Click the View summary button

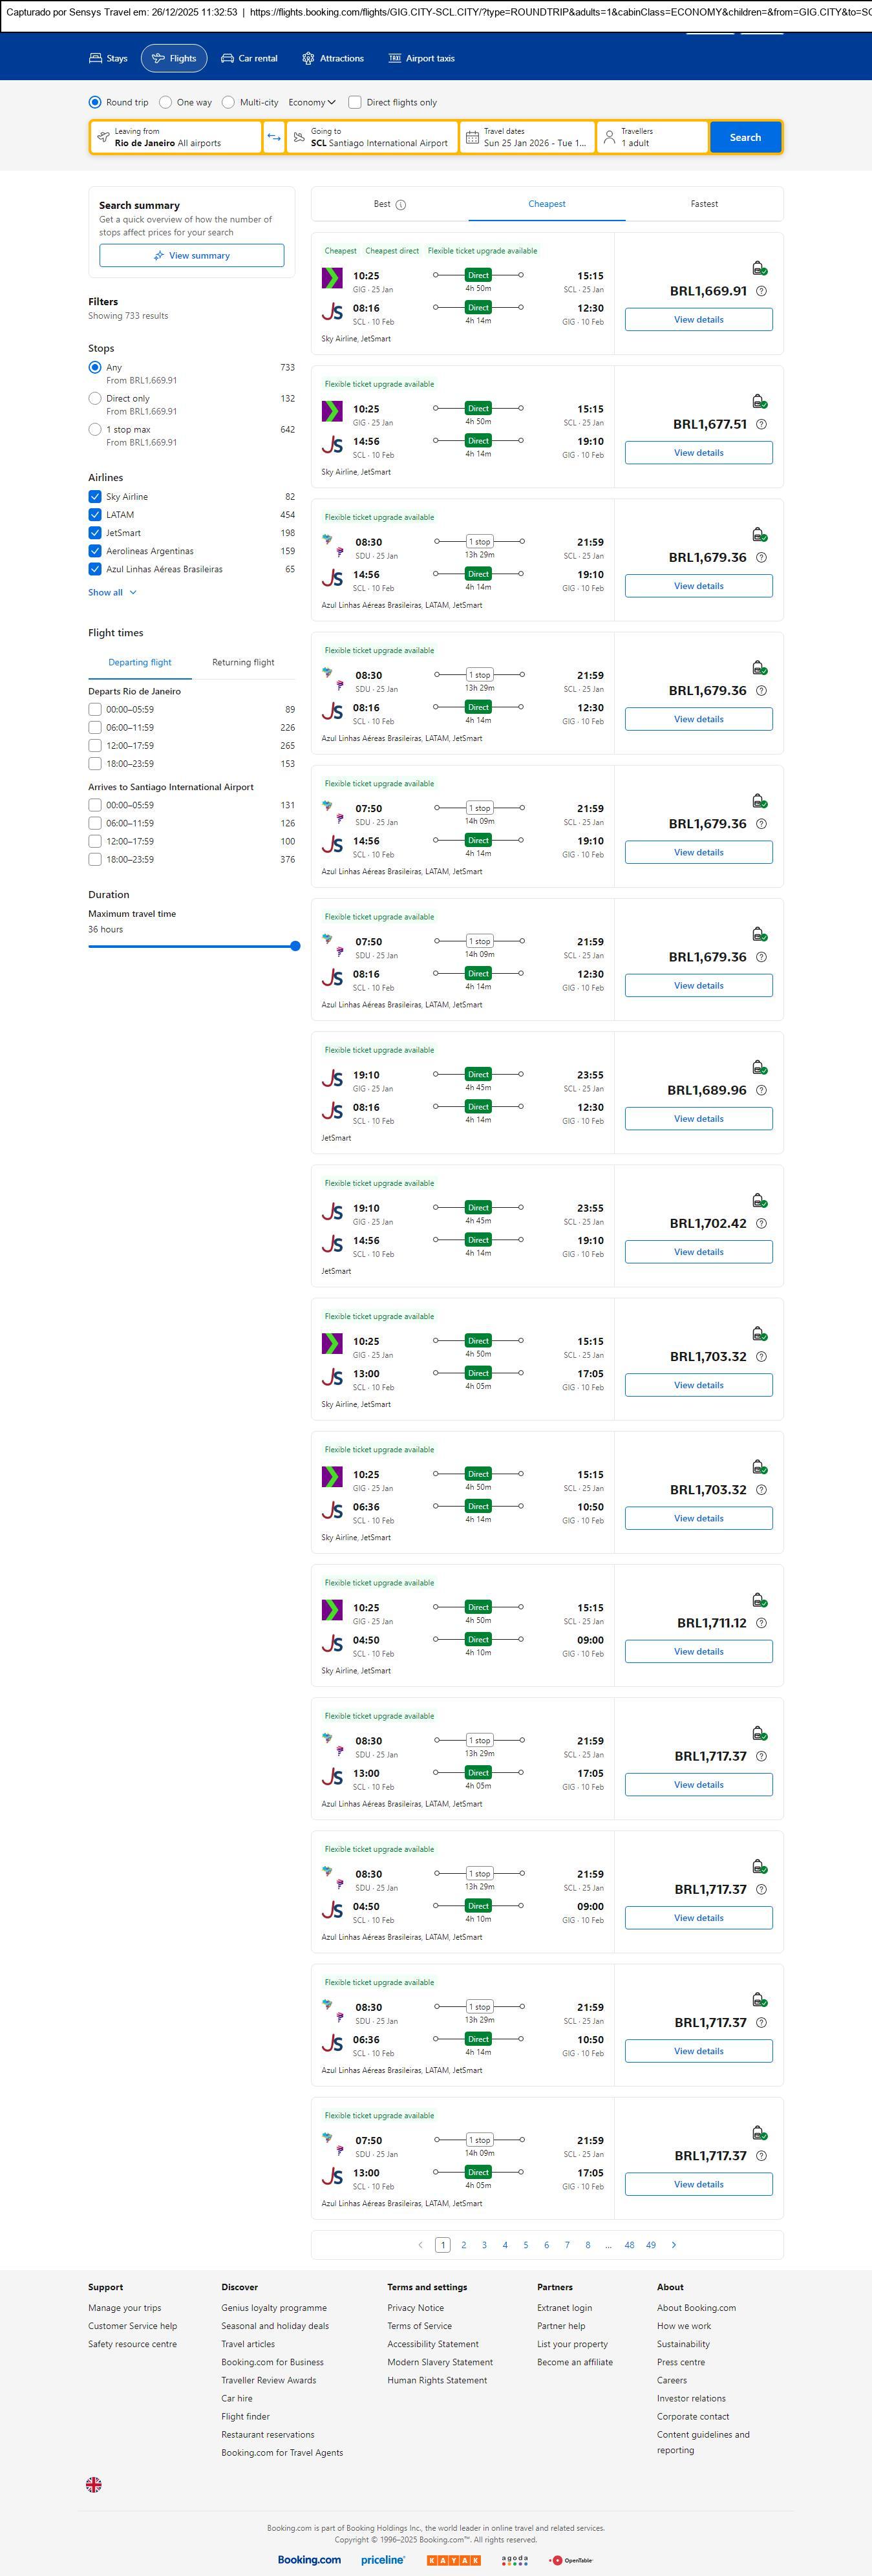tap(191, 256)
